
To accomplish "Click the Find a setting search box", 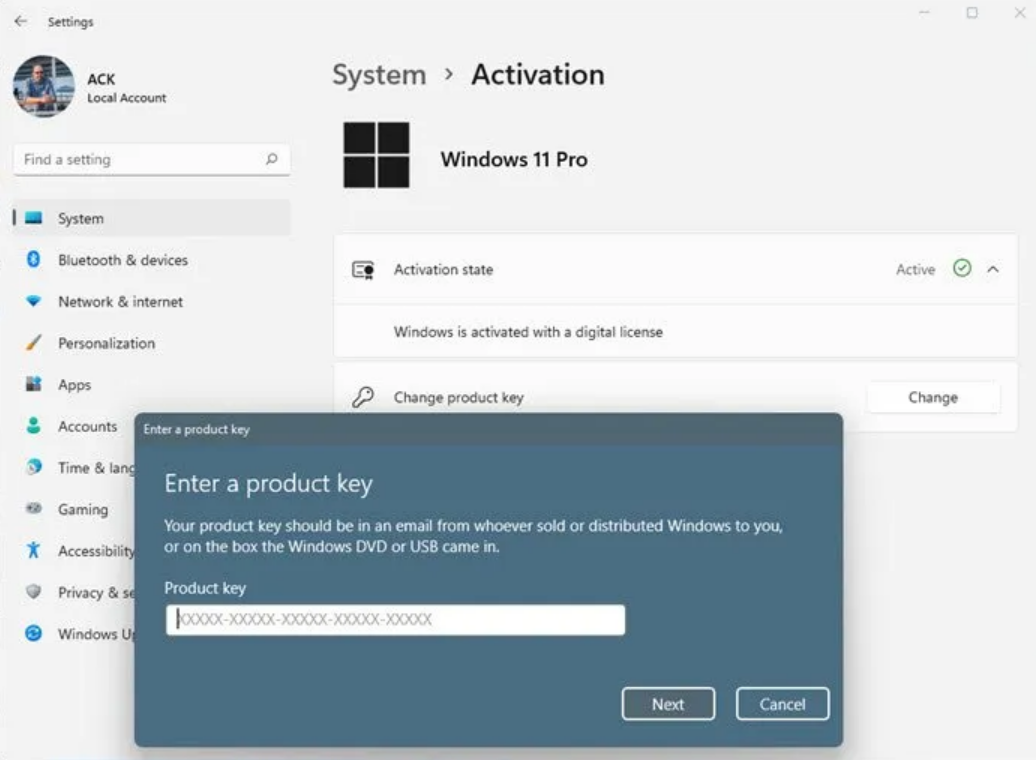I will [x=150, y=159].
